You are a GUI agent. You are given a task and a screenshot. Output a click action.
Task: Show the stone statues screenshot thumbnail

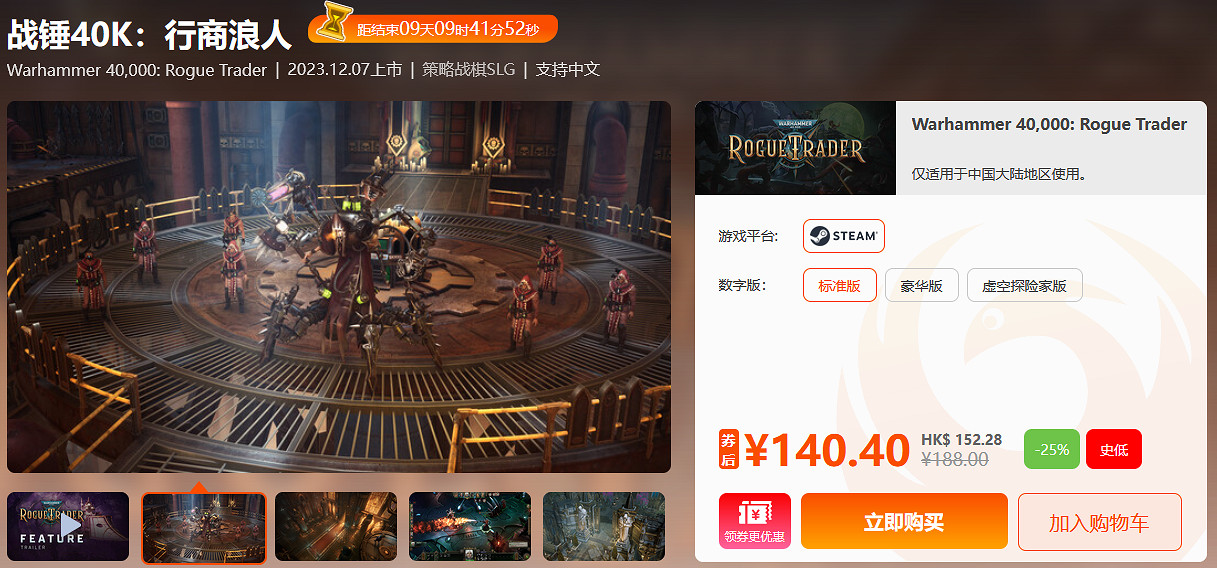(604, 527)
